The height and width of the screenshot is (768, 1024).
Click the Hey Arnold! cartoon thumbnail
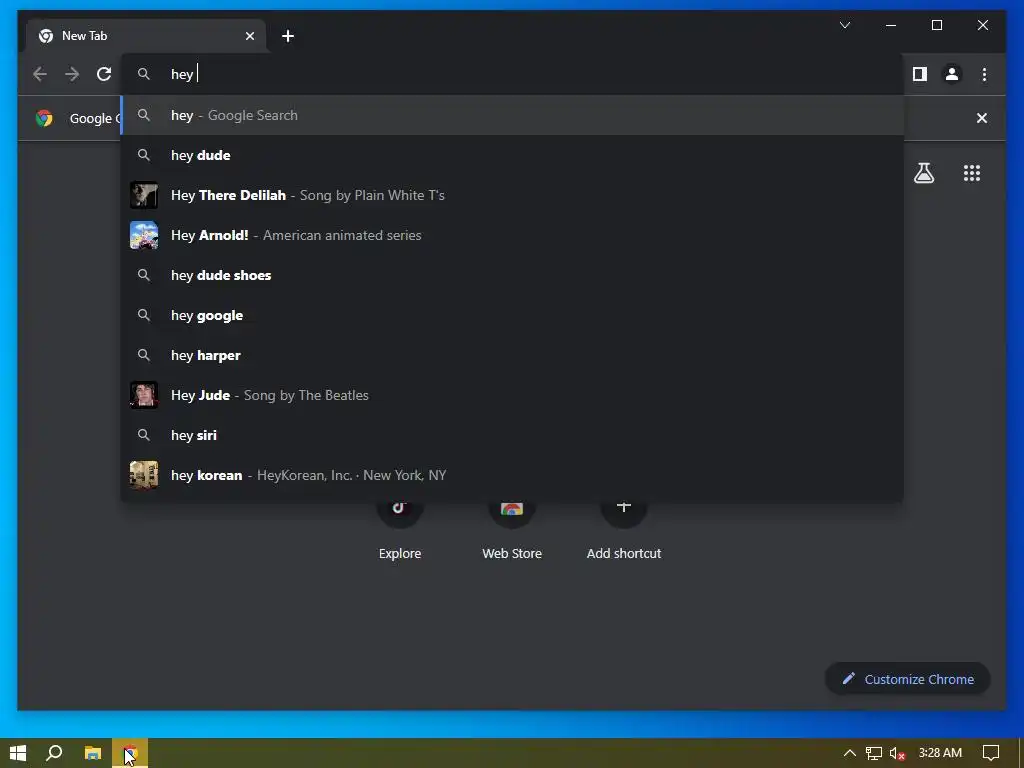pos(144,235)
